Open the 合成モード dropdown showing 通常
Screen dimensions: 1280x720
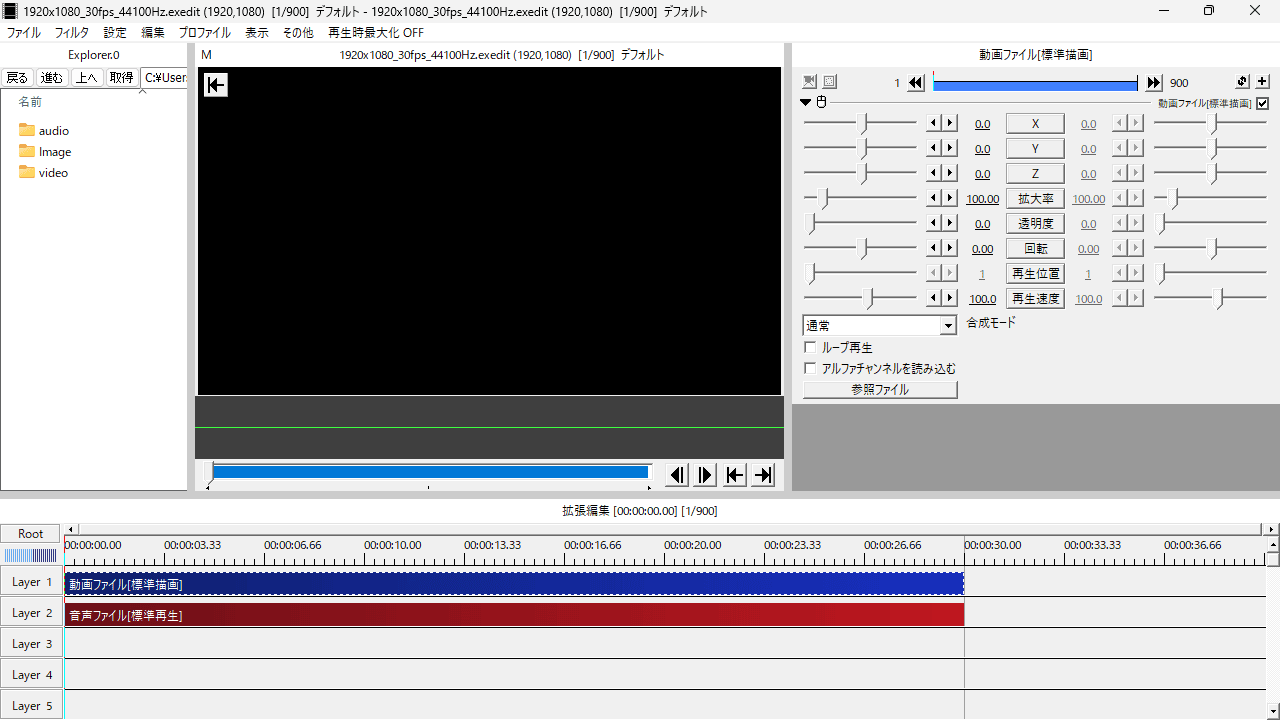(880, 326)
